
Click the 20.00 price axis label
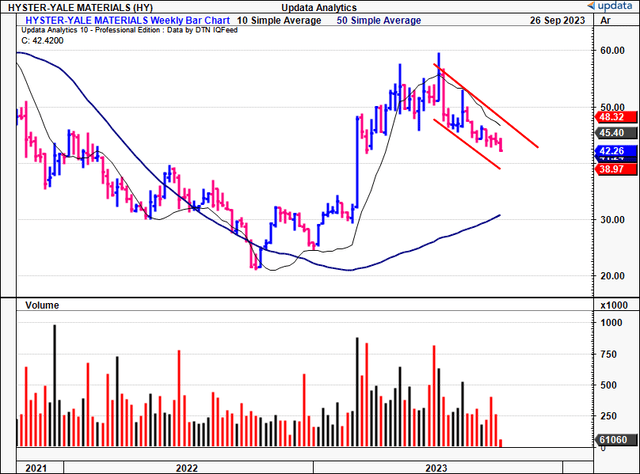tap(612, 276)
